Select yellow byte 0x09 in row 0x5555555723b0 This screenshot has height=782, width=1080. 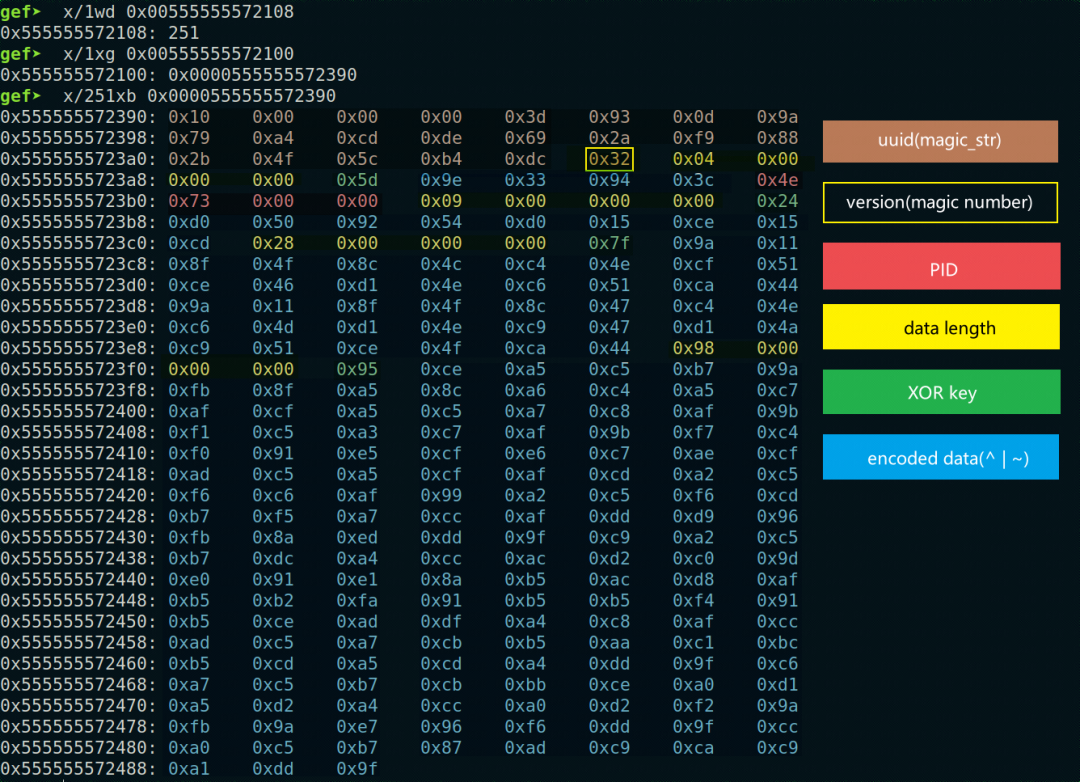tap(441, 201)
